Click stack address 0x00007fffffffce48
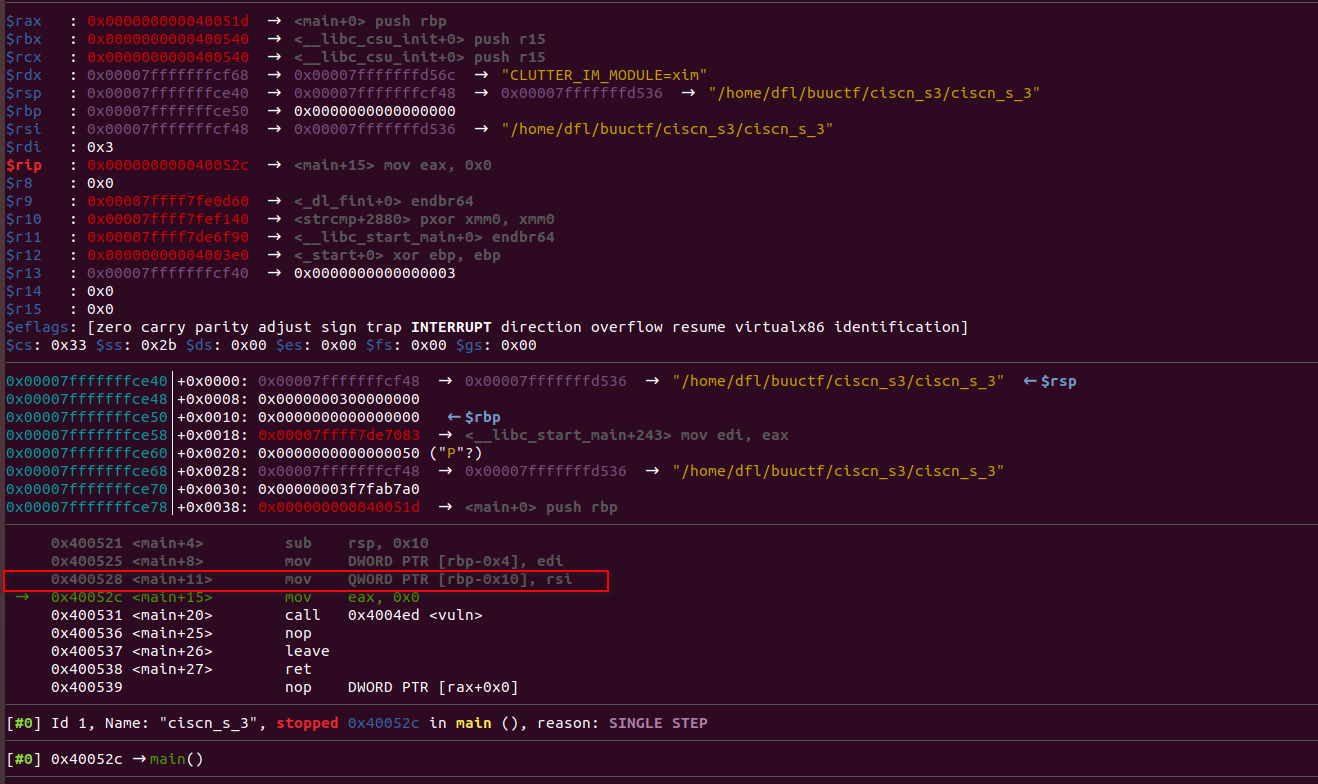Viewport: 1318px width, 784px height. click(88, 399)
